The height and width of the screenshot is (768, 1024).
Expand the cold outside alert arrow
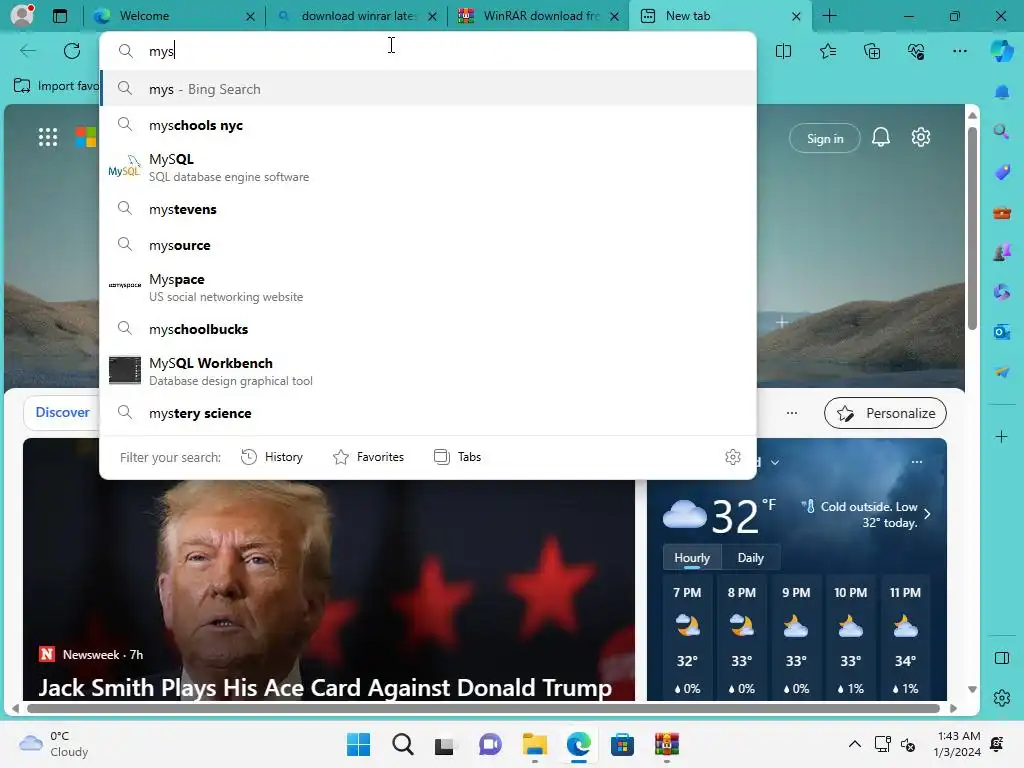point(927,514)
